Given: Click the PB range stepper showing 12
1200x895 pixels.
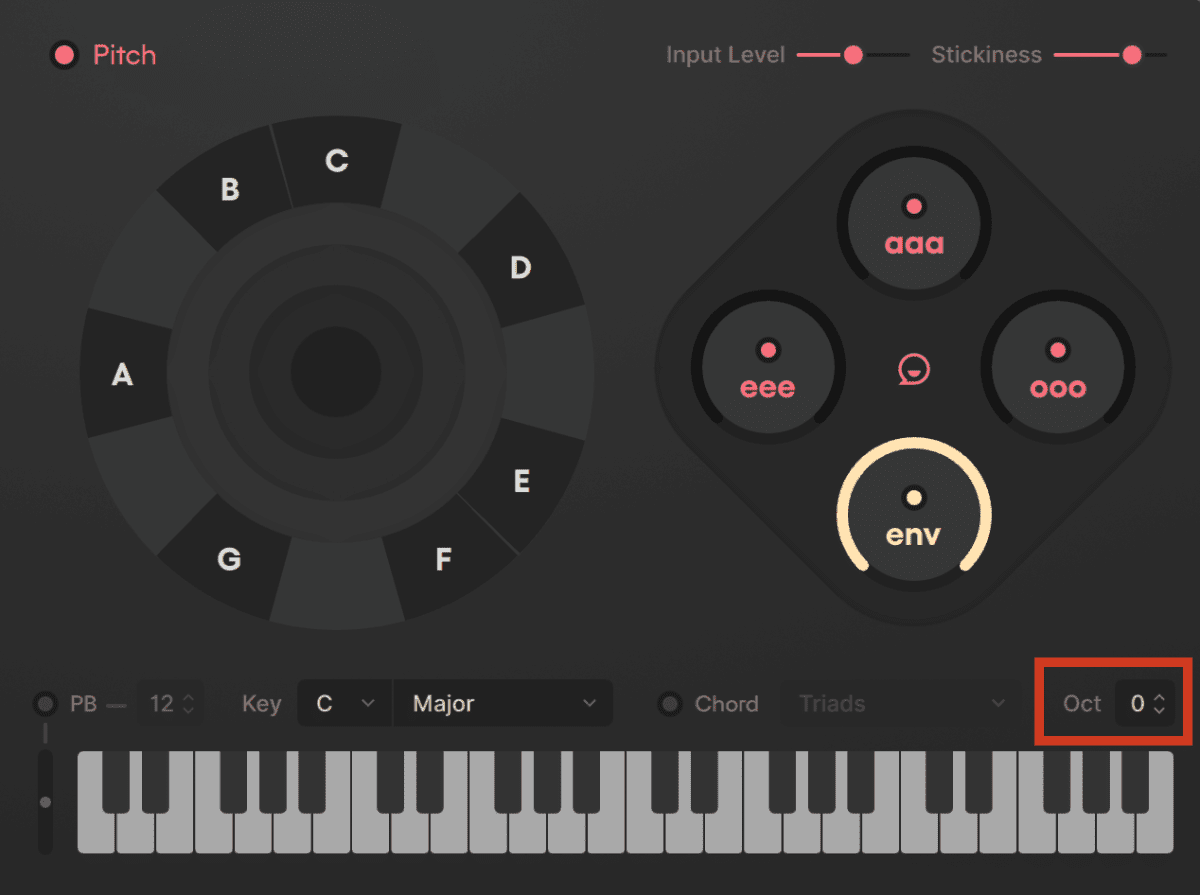Looking at the screenshot, I should point(170,704).
